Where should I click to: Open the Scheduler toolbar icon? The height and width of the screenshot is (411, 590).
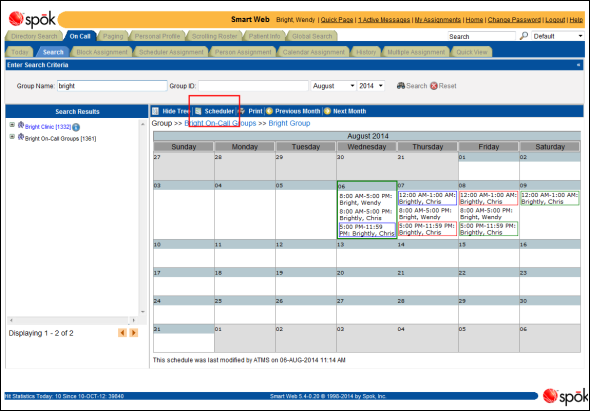198,111
